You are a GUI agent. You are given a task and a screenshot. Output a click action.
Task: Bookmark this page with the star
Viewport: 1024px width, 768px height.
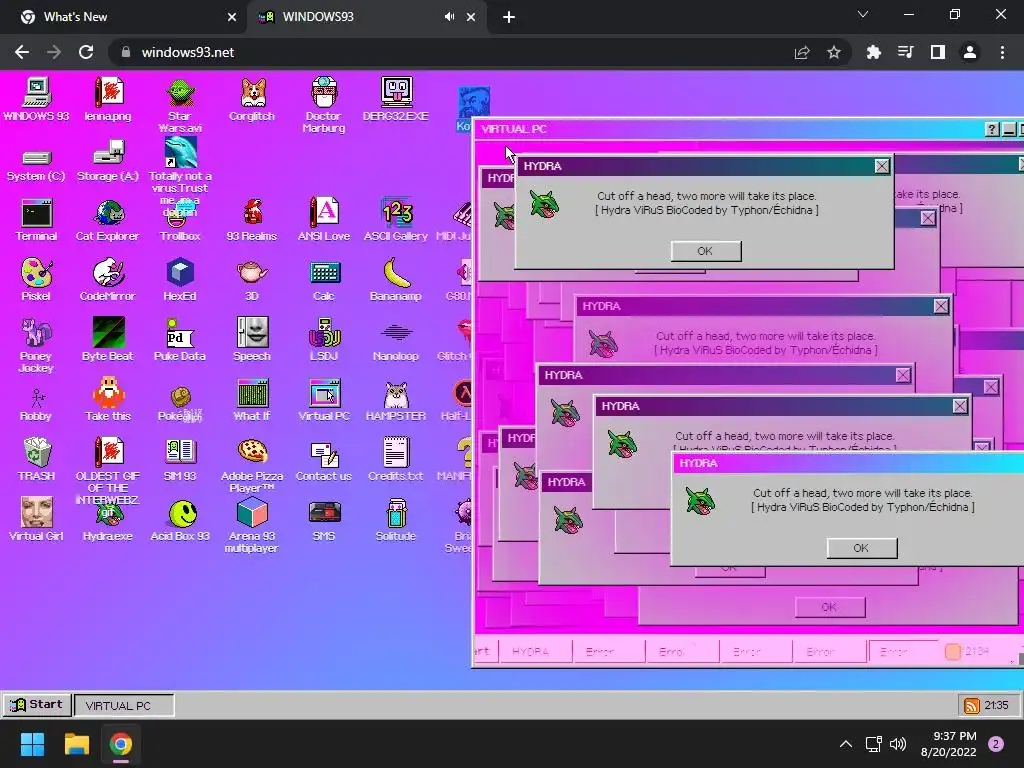point(834,52)
